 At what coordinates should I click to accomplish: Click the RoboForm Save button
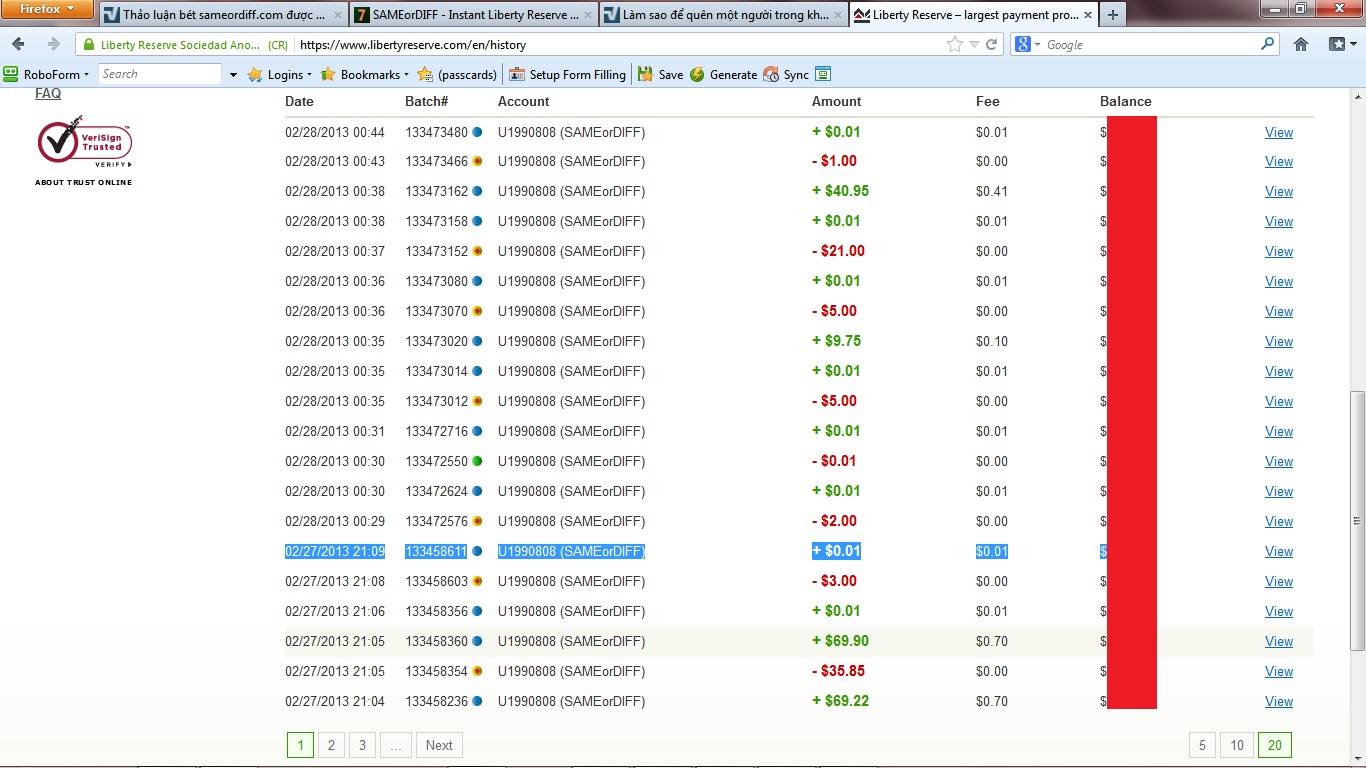[x=660, y=74]
